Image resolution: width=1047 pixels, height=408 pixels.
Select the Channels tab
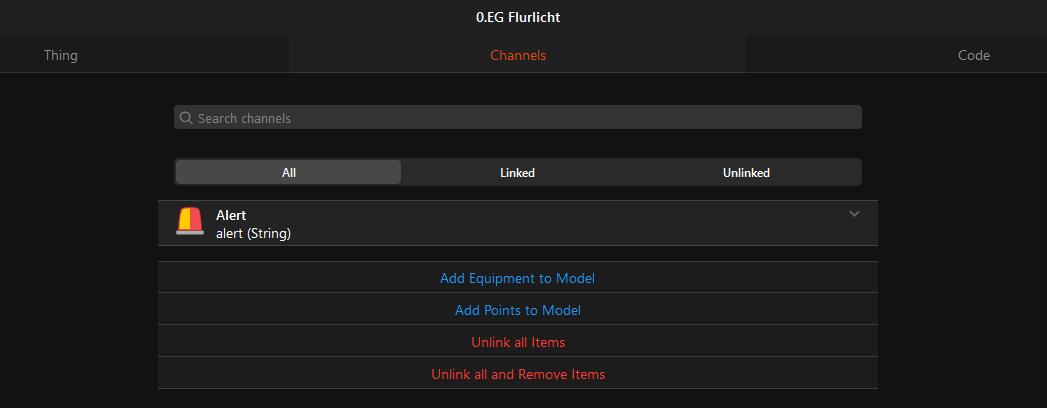(x=518, y=55)
